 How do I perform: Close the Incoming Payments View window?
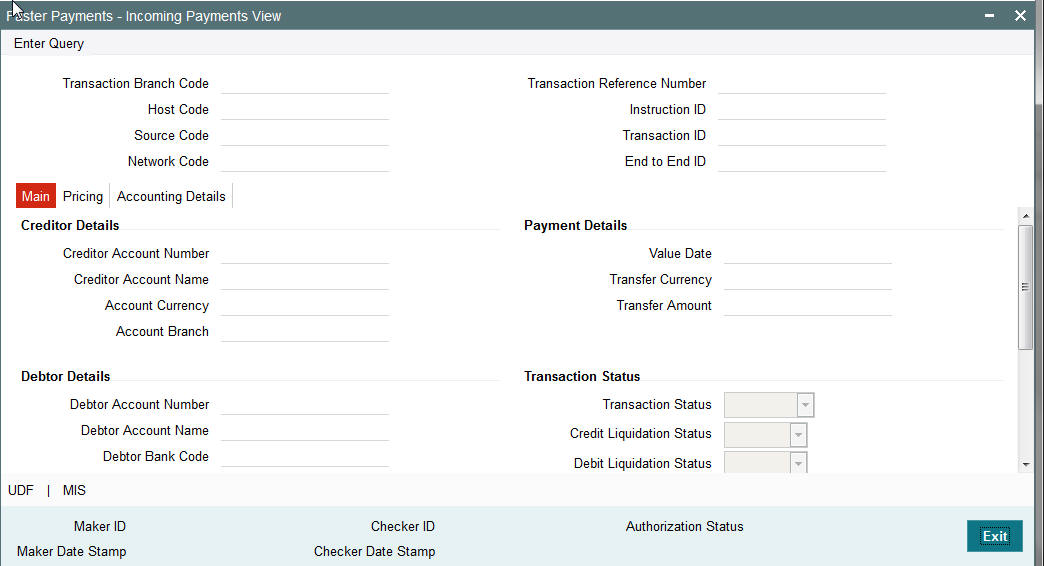(1020, 15)
